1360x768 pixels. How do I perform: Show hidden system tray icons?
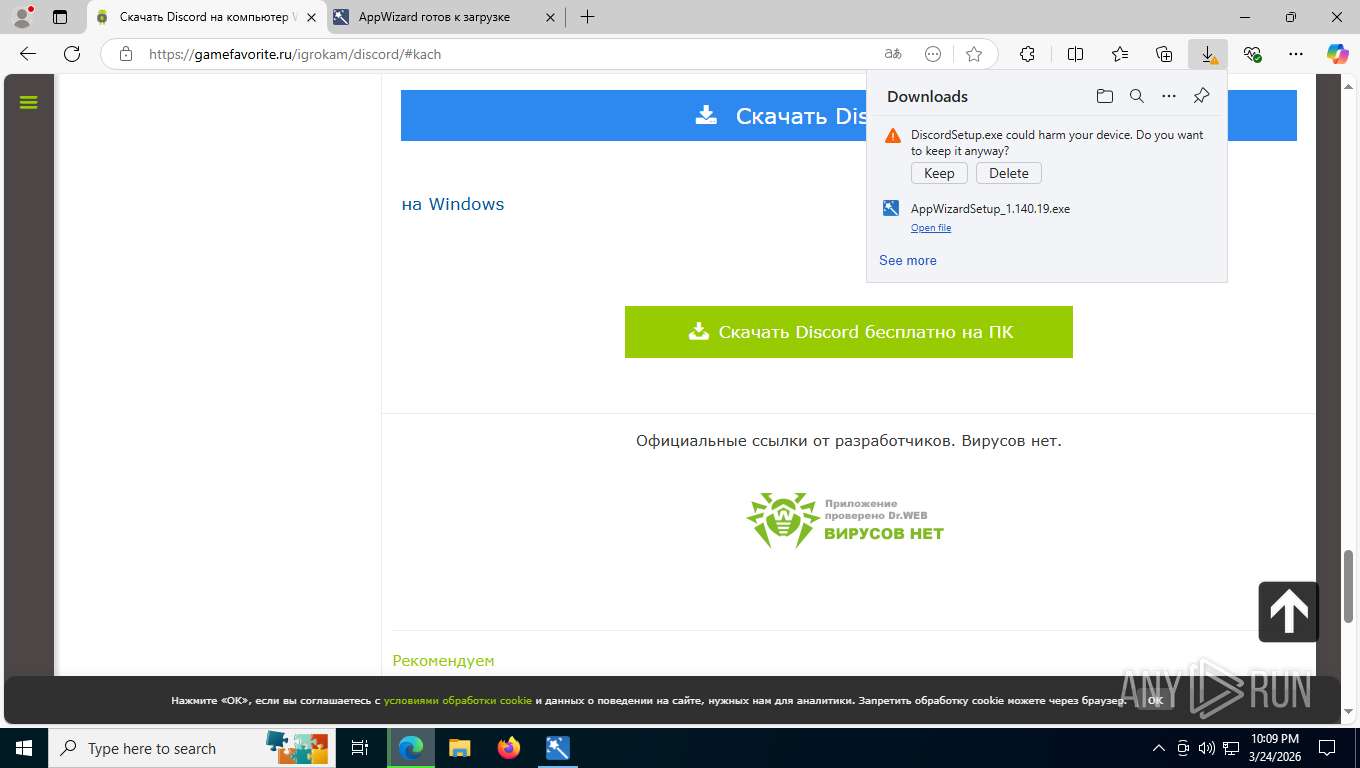coord(1159,748)
